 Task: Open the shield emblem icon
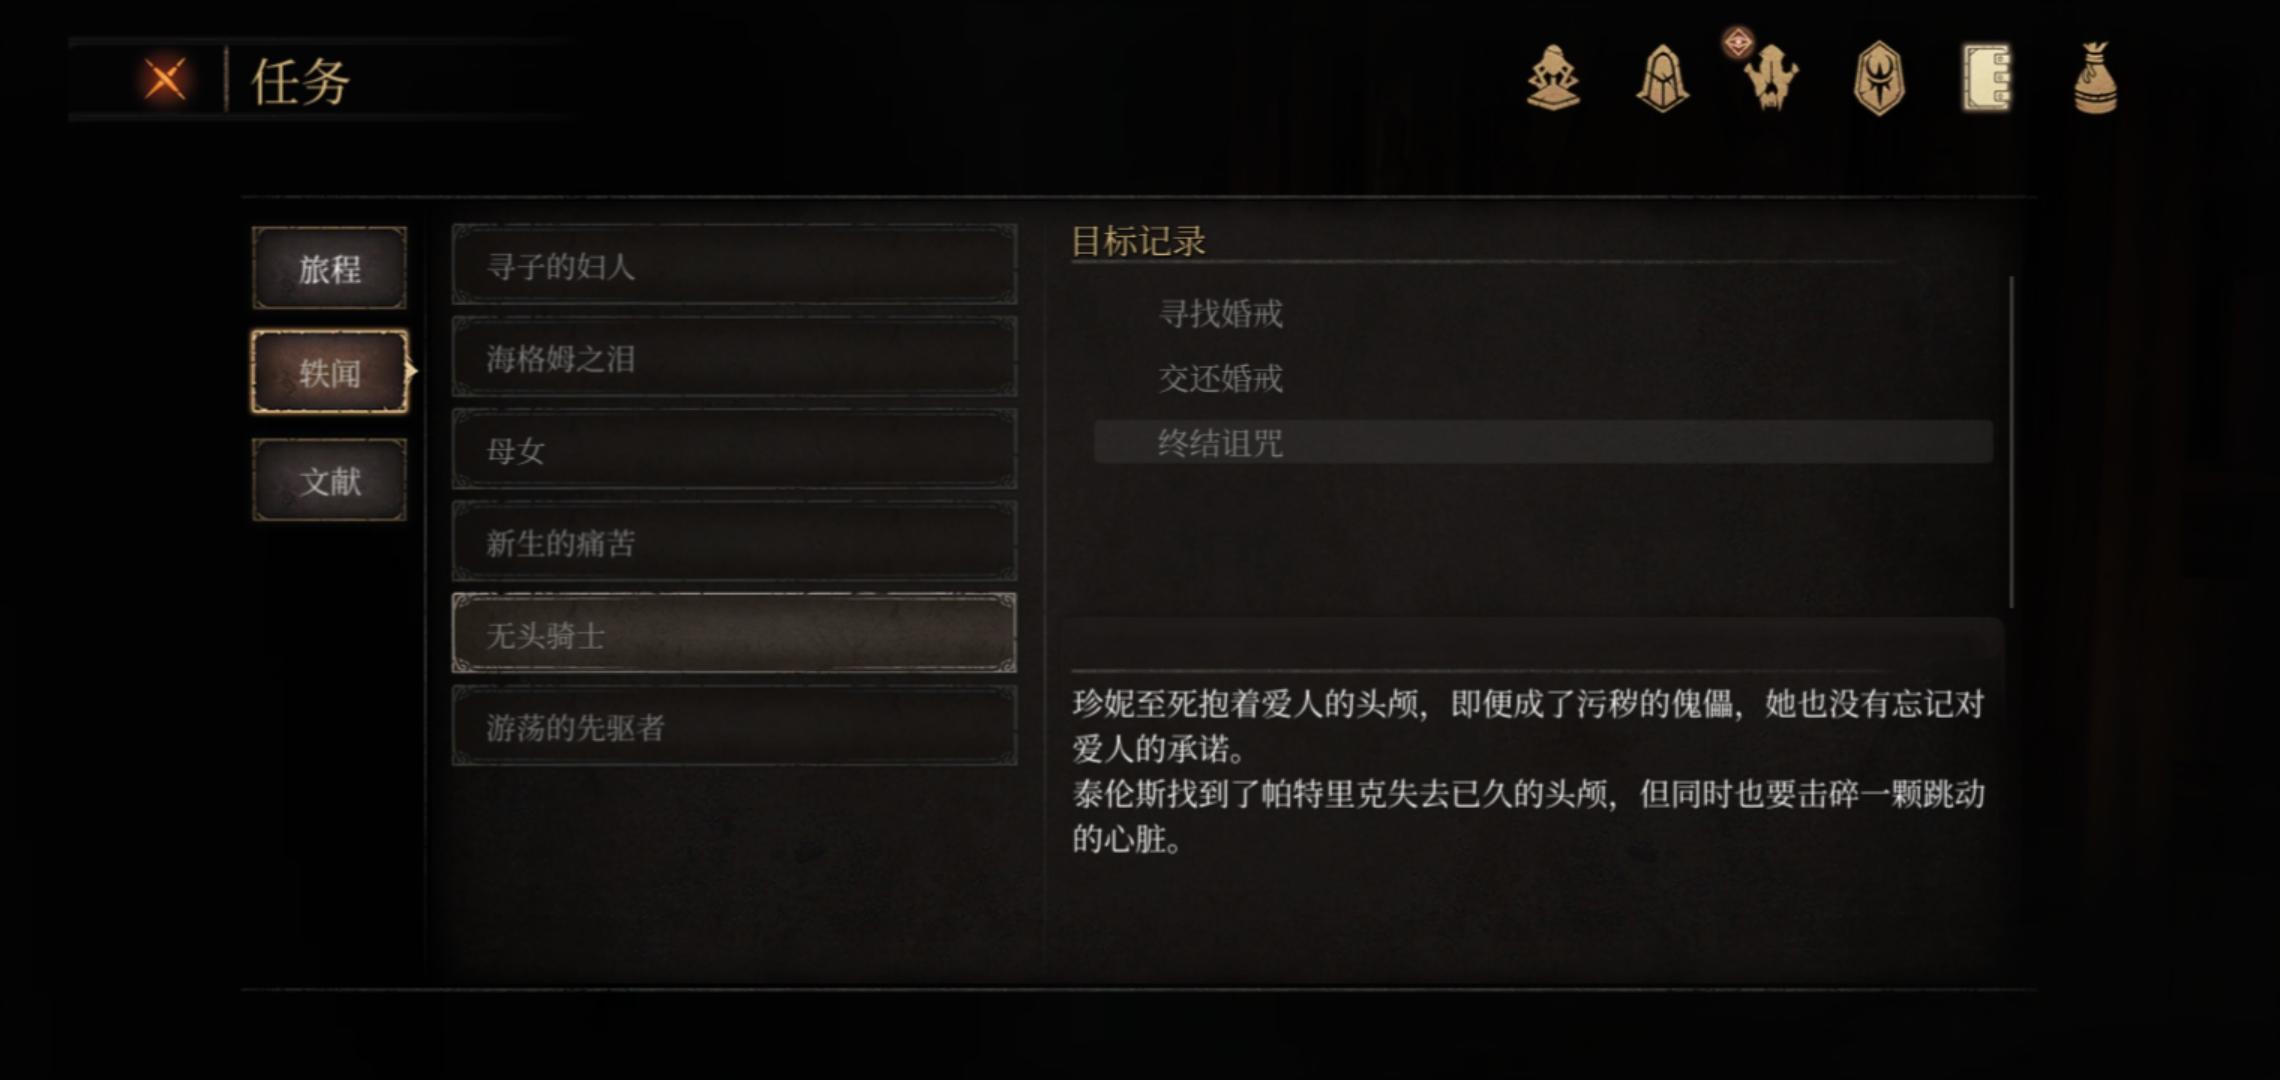[1879, 78]
